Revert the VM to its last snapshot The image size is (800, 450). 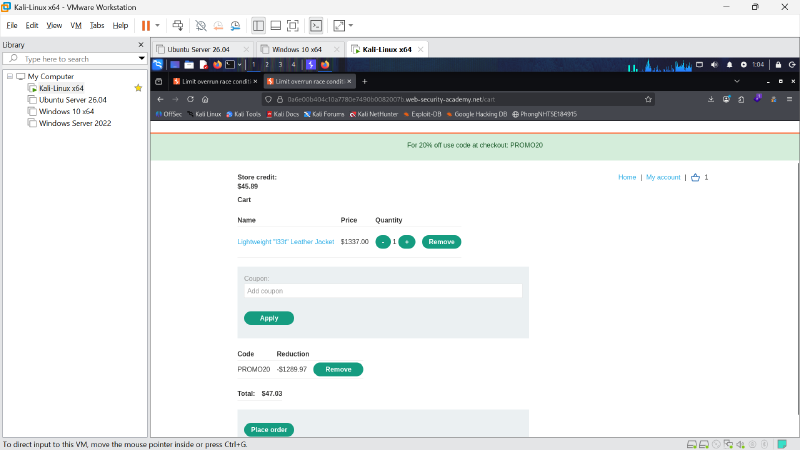(x=218, y=26)
